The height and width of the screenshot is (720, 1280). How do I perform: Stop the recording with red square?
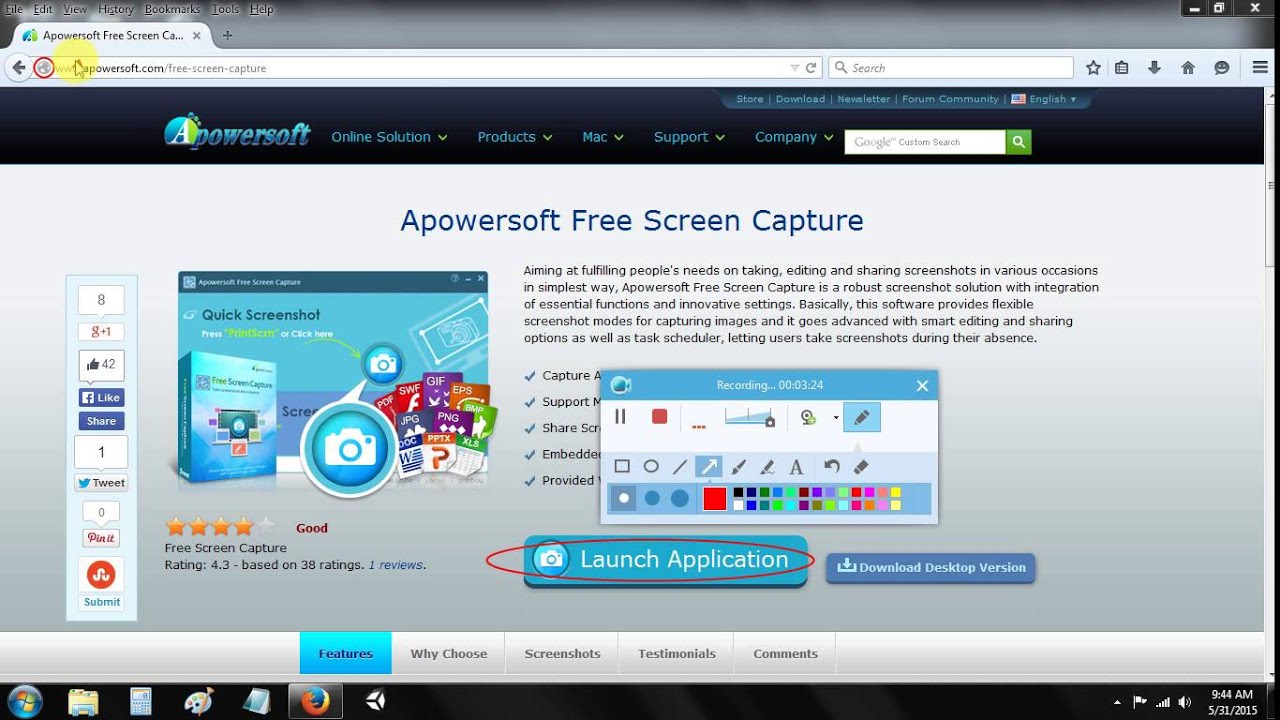(659, 417)
